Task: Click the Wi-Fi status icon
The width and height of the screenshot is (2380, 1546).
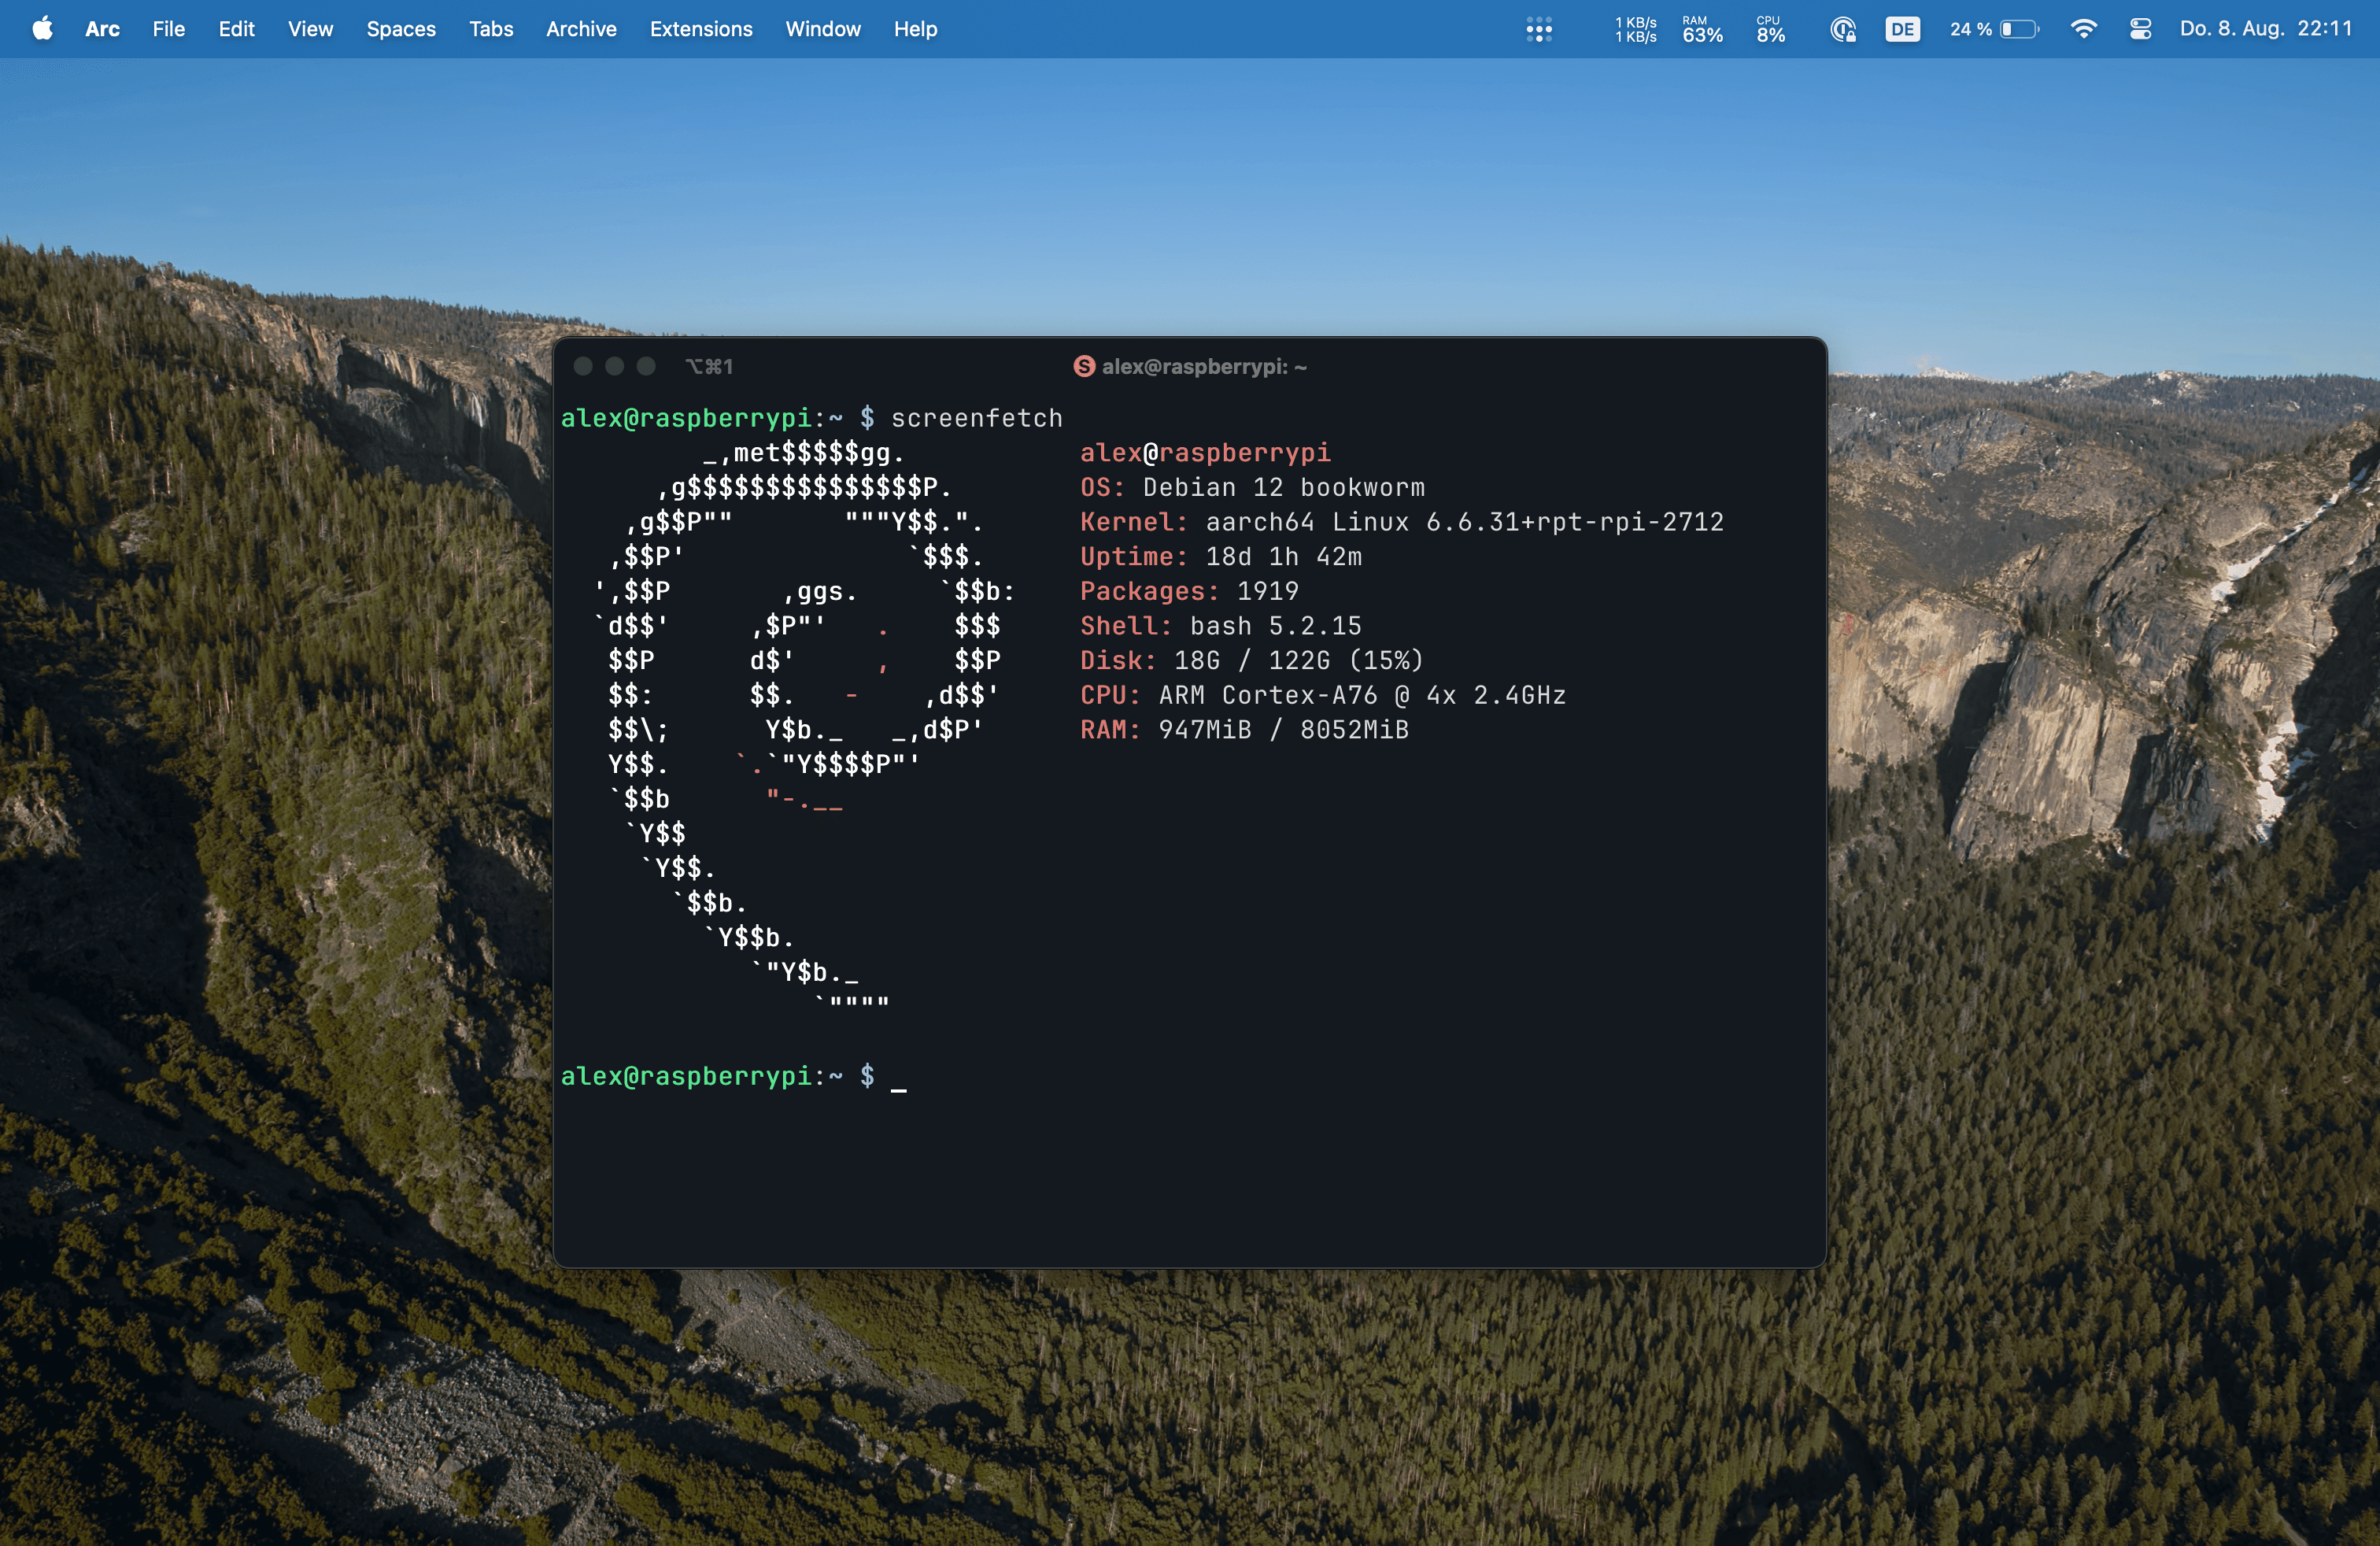Action: tap(2083, 29)
